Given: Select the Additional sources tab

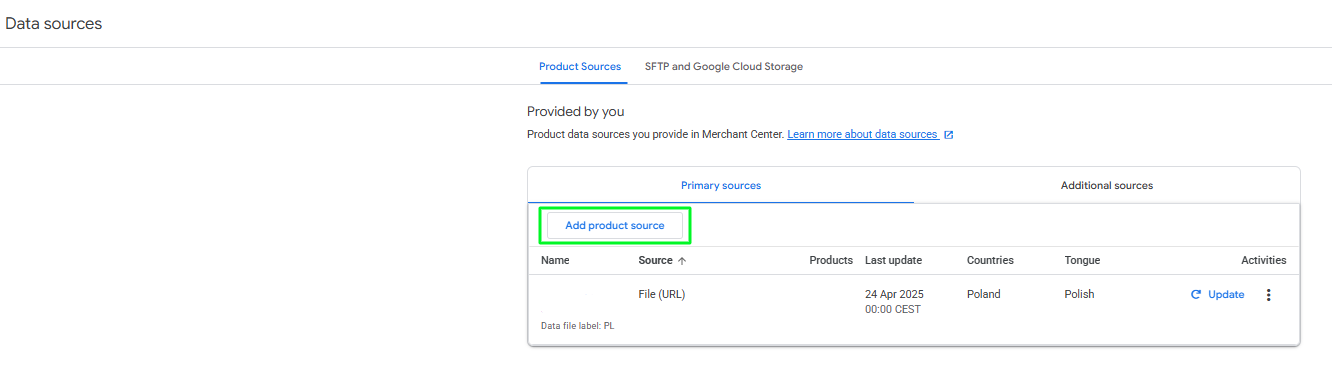Looking at the screenshot, I should pyautogui.click(x=1107, y=186).
